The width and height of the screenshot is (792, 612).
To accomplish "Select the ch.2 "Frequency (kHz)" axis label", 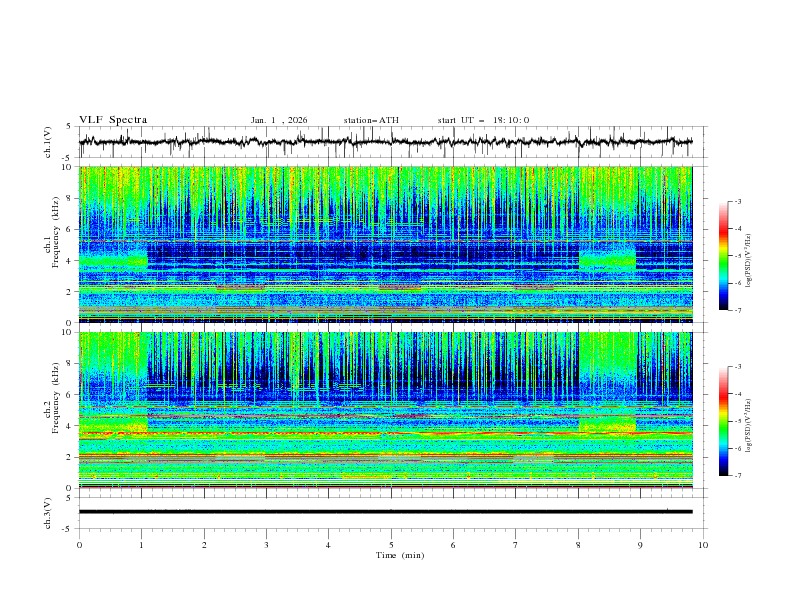I will pos(55,397).
